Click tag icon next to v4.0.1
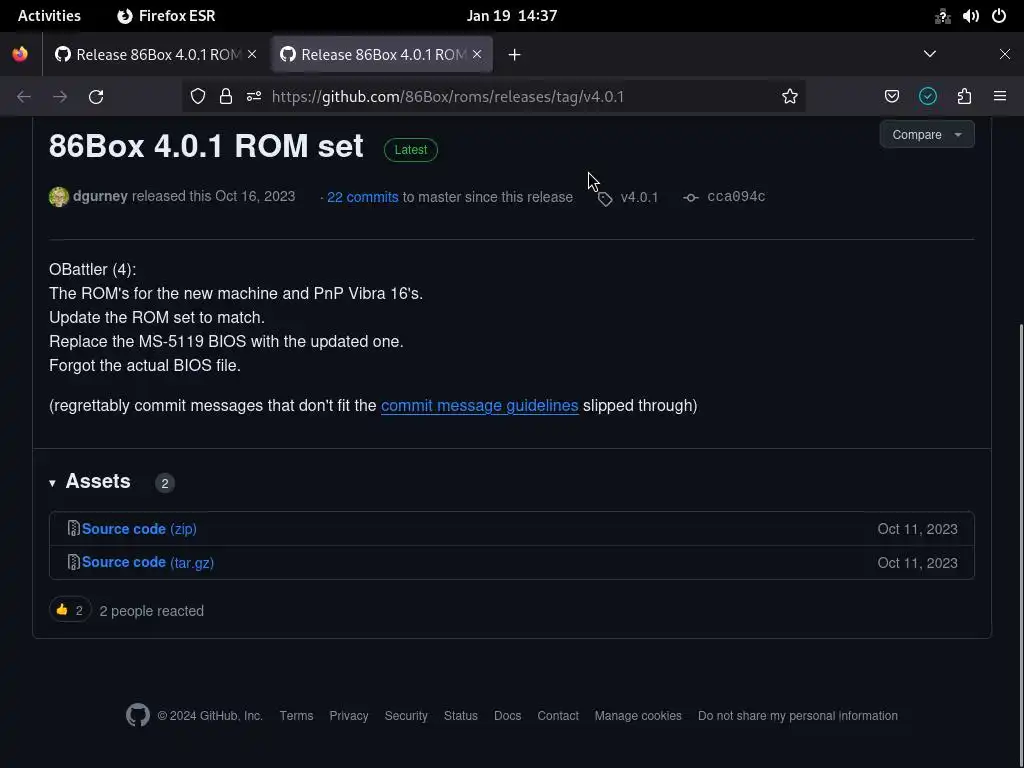 pos(605,199)
